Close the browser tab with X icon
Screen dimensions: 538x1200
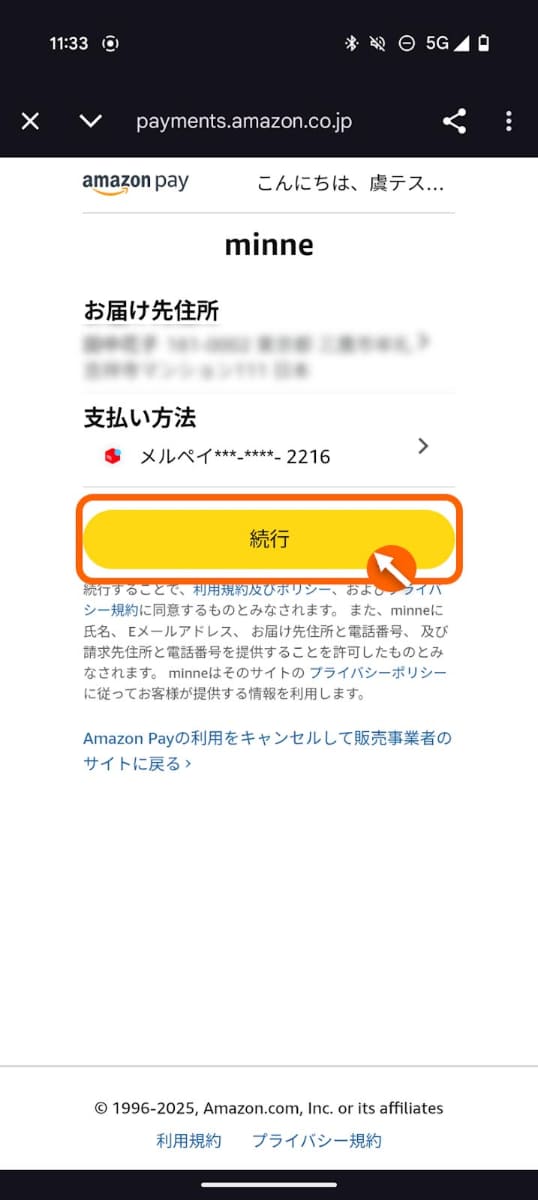31,122
